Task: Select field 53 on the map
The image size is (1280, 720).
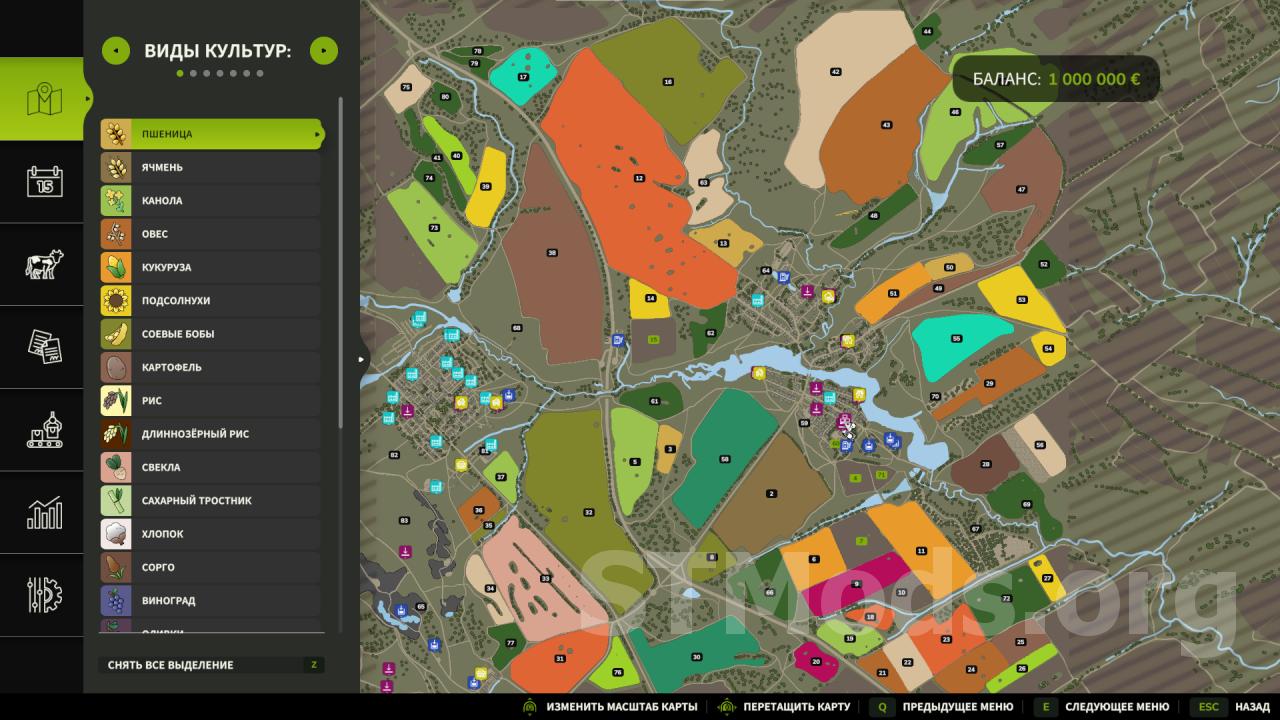Action: 1021,299
